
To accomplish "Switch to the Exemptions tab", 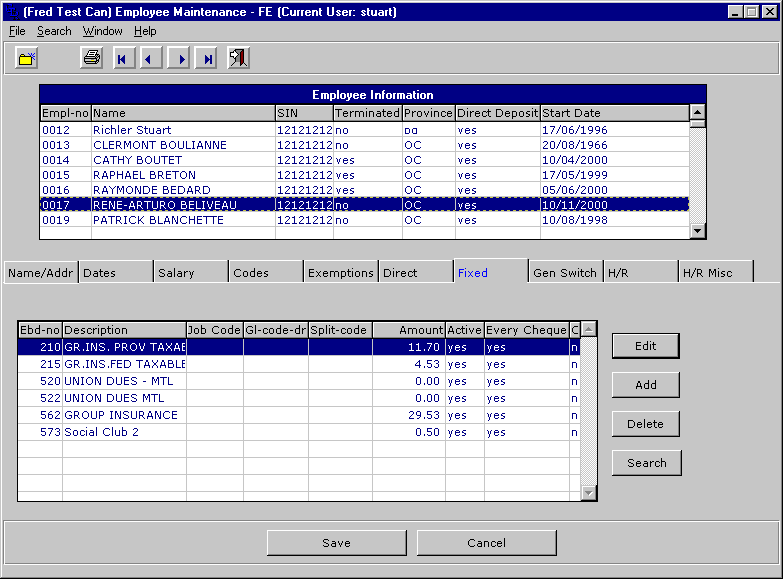I will tap(341, 273).
